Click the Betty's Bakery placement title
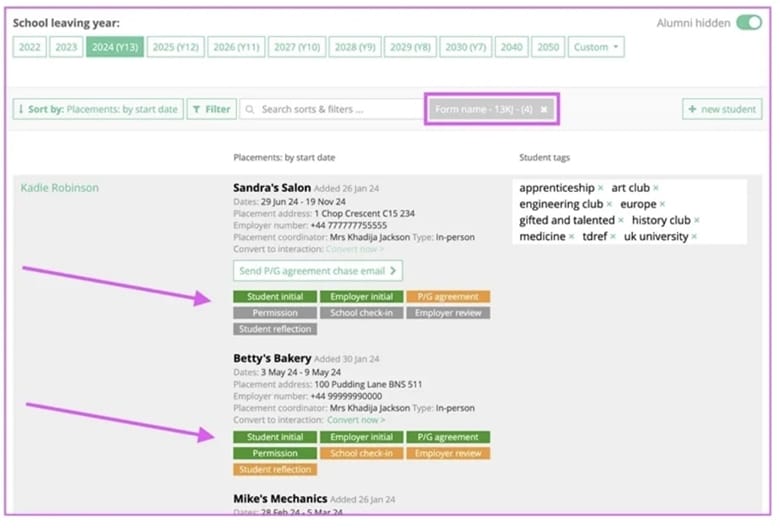The width and height of the screenshot is (780, 530). pyautogui.click(x=272, y=358)
